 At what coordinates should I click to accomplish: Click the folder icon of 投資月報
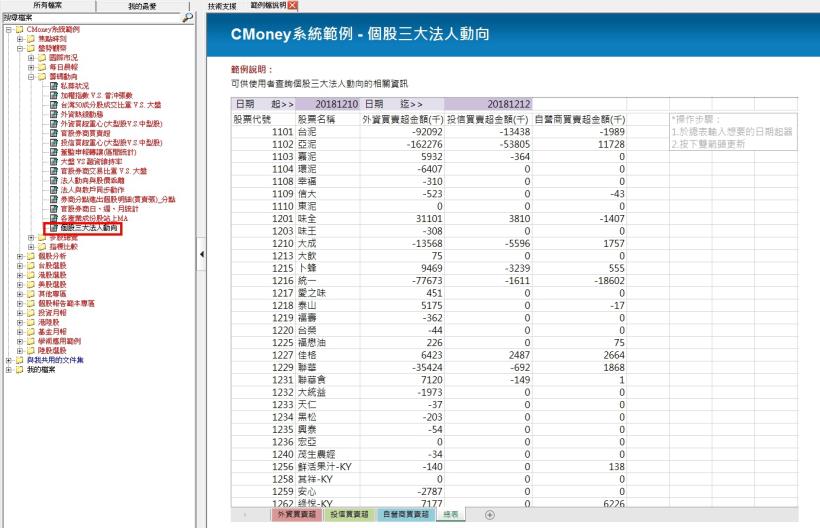tap(31, 313)
